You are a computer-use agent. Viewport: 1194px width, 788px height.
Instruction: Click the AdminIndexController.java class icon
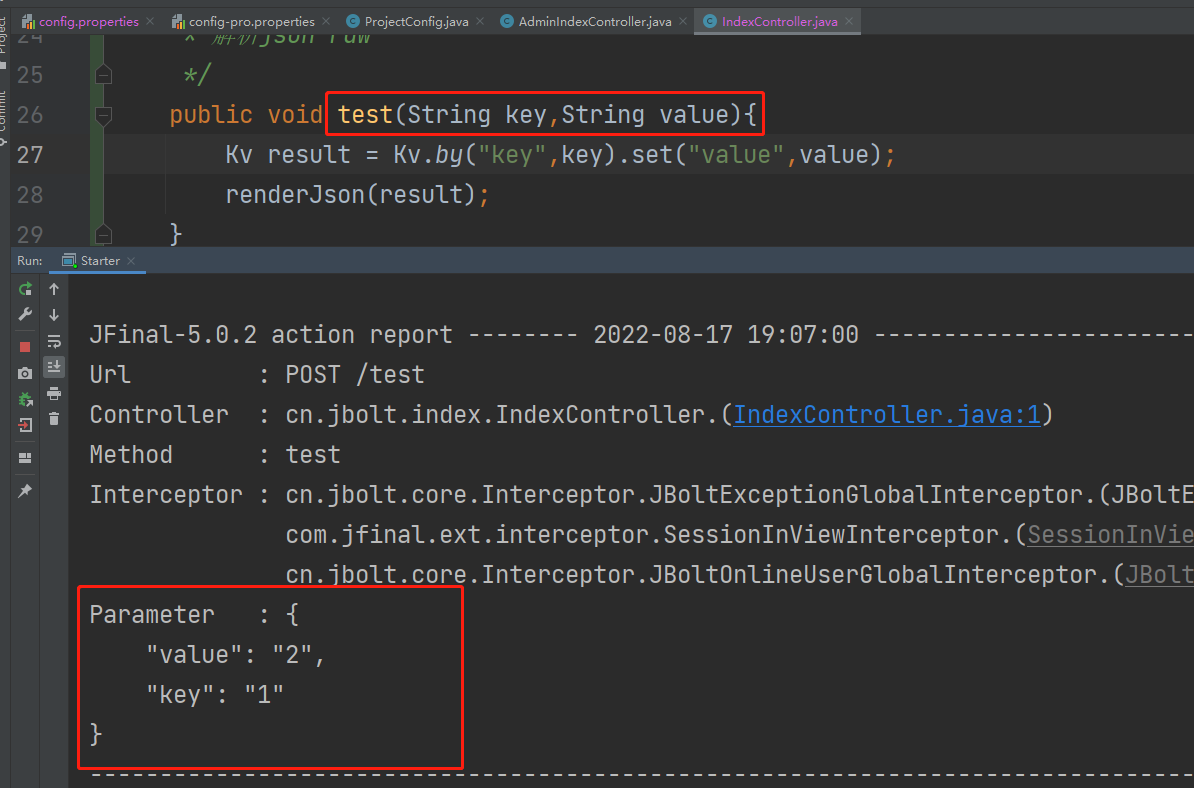click(506, 21)
